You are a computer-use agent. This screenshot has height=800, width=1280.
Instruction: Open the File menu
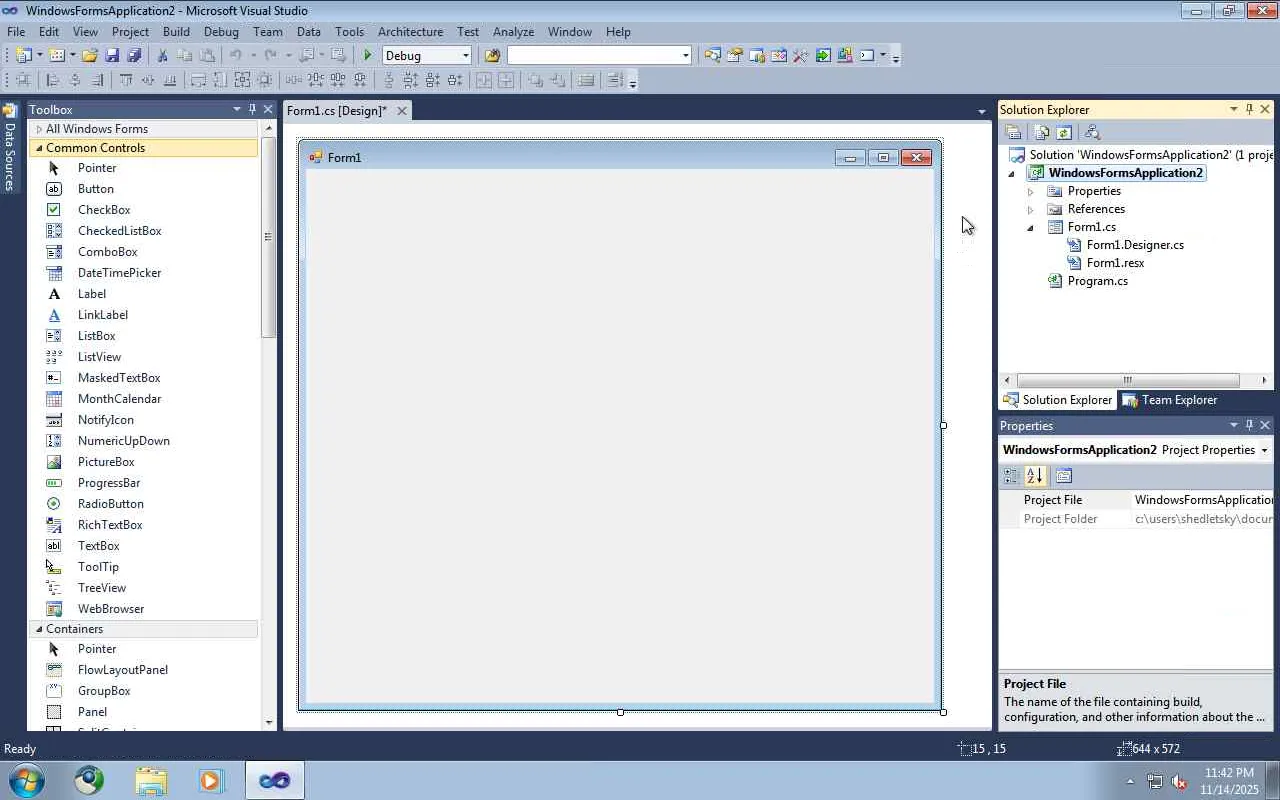pos(16,32)
